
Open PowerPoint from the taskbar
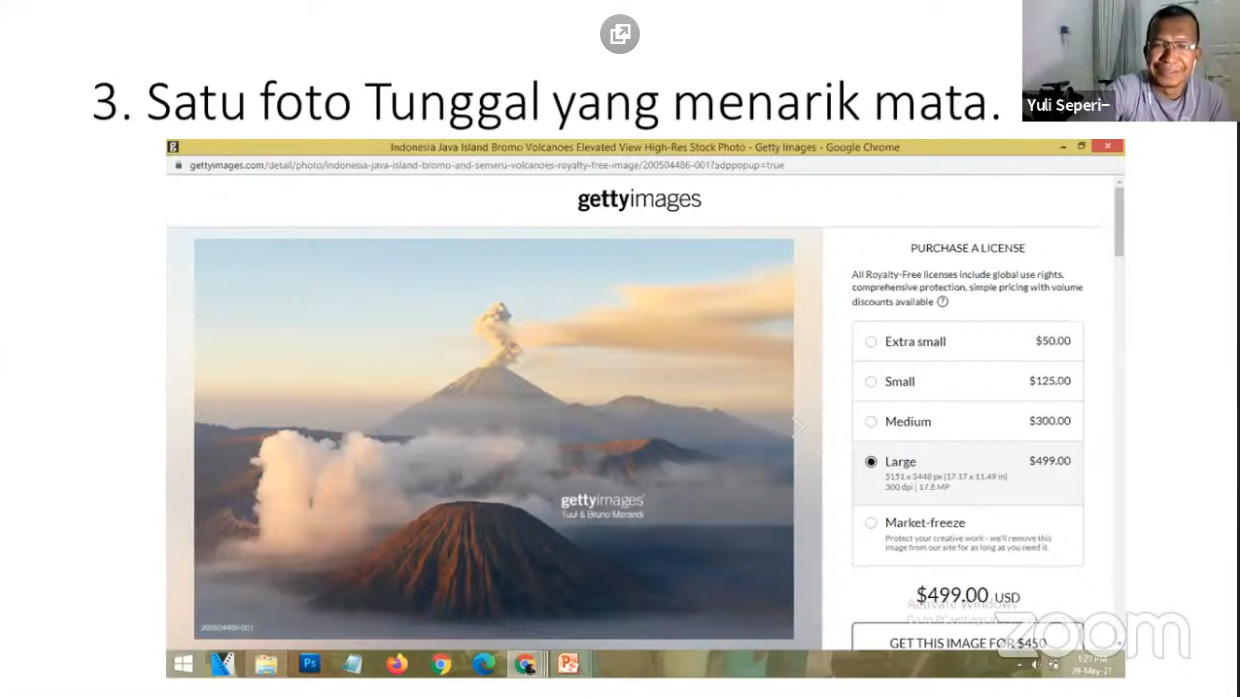coord(568,664)
